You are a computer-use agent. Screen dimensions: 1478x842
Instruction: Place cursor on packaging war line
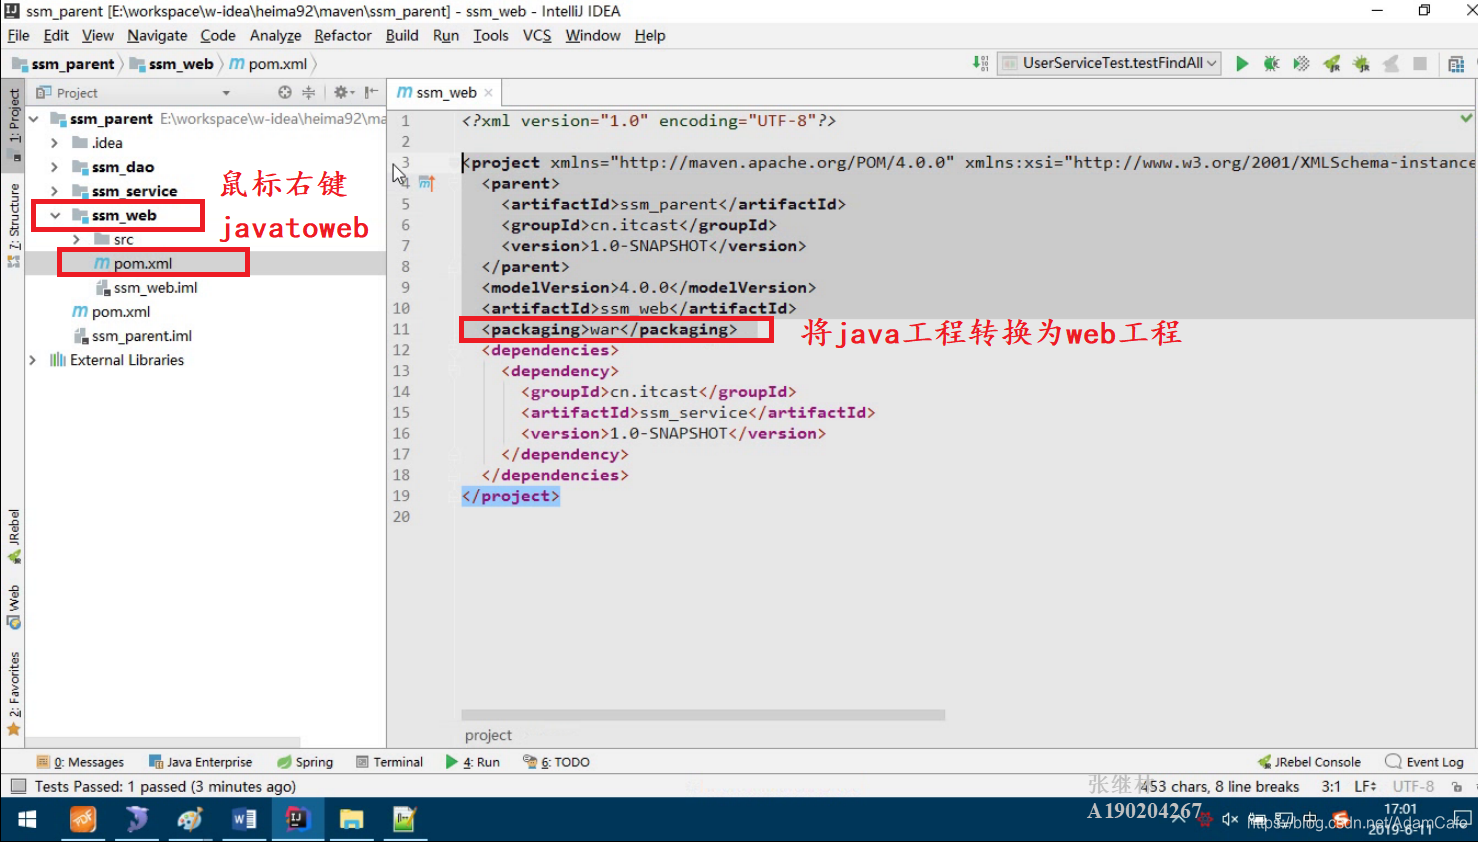click(609, 329)
